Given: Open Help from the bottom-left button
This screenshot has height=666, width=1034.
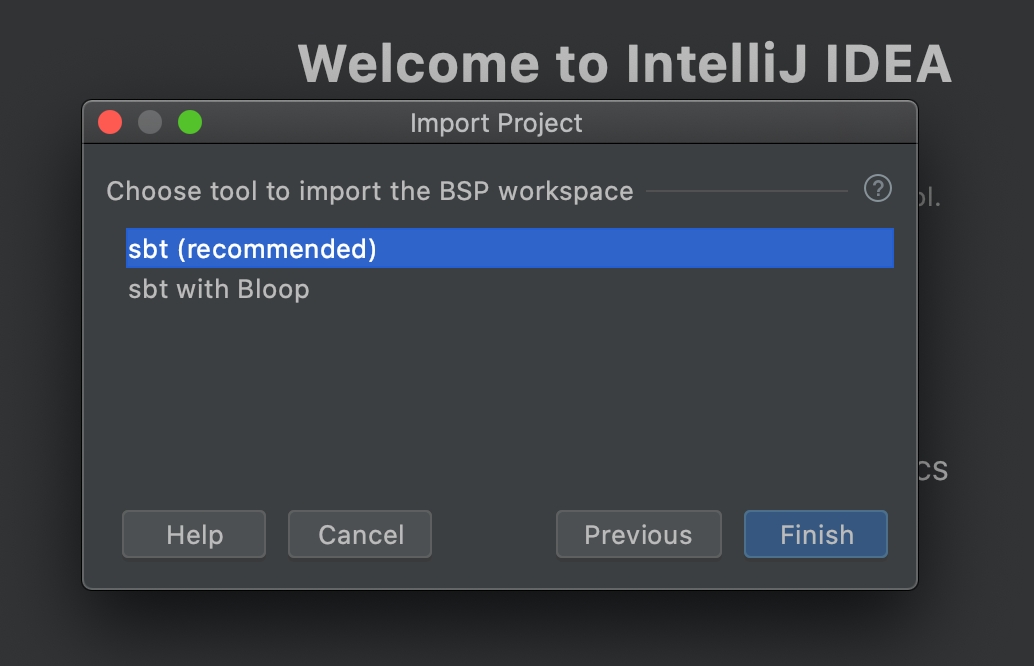Looking at the screenshot, I should (194, 535).
